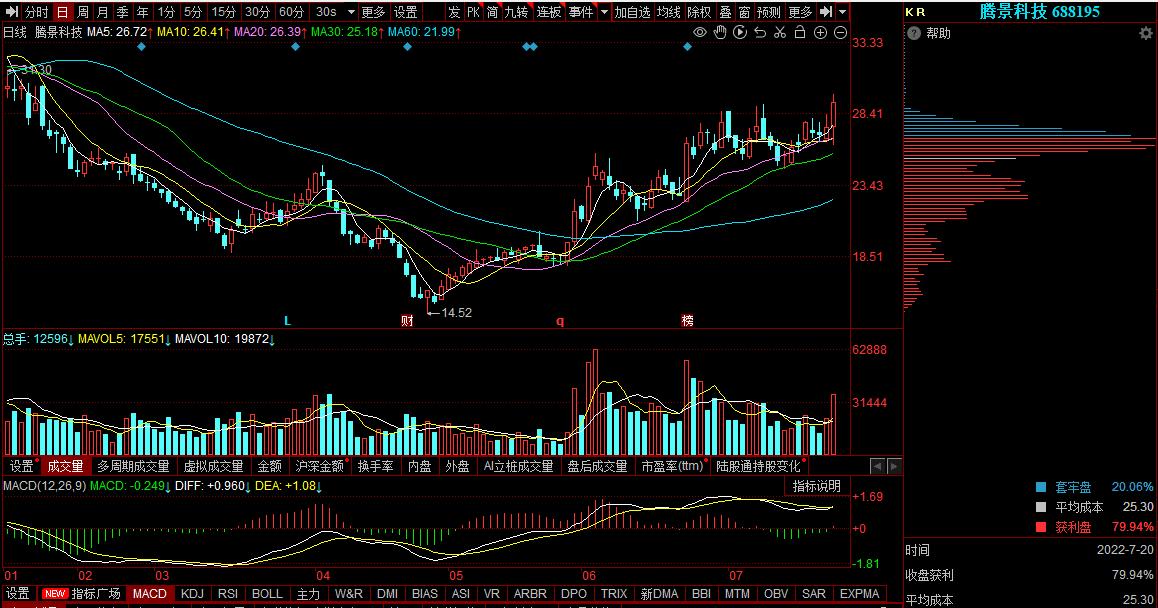Click the eye visibility icon above chart
Screen dimensions: 1158x608
(699, 33)
